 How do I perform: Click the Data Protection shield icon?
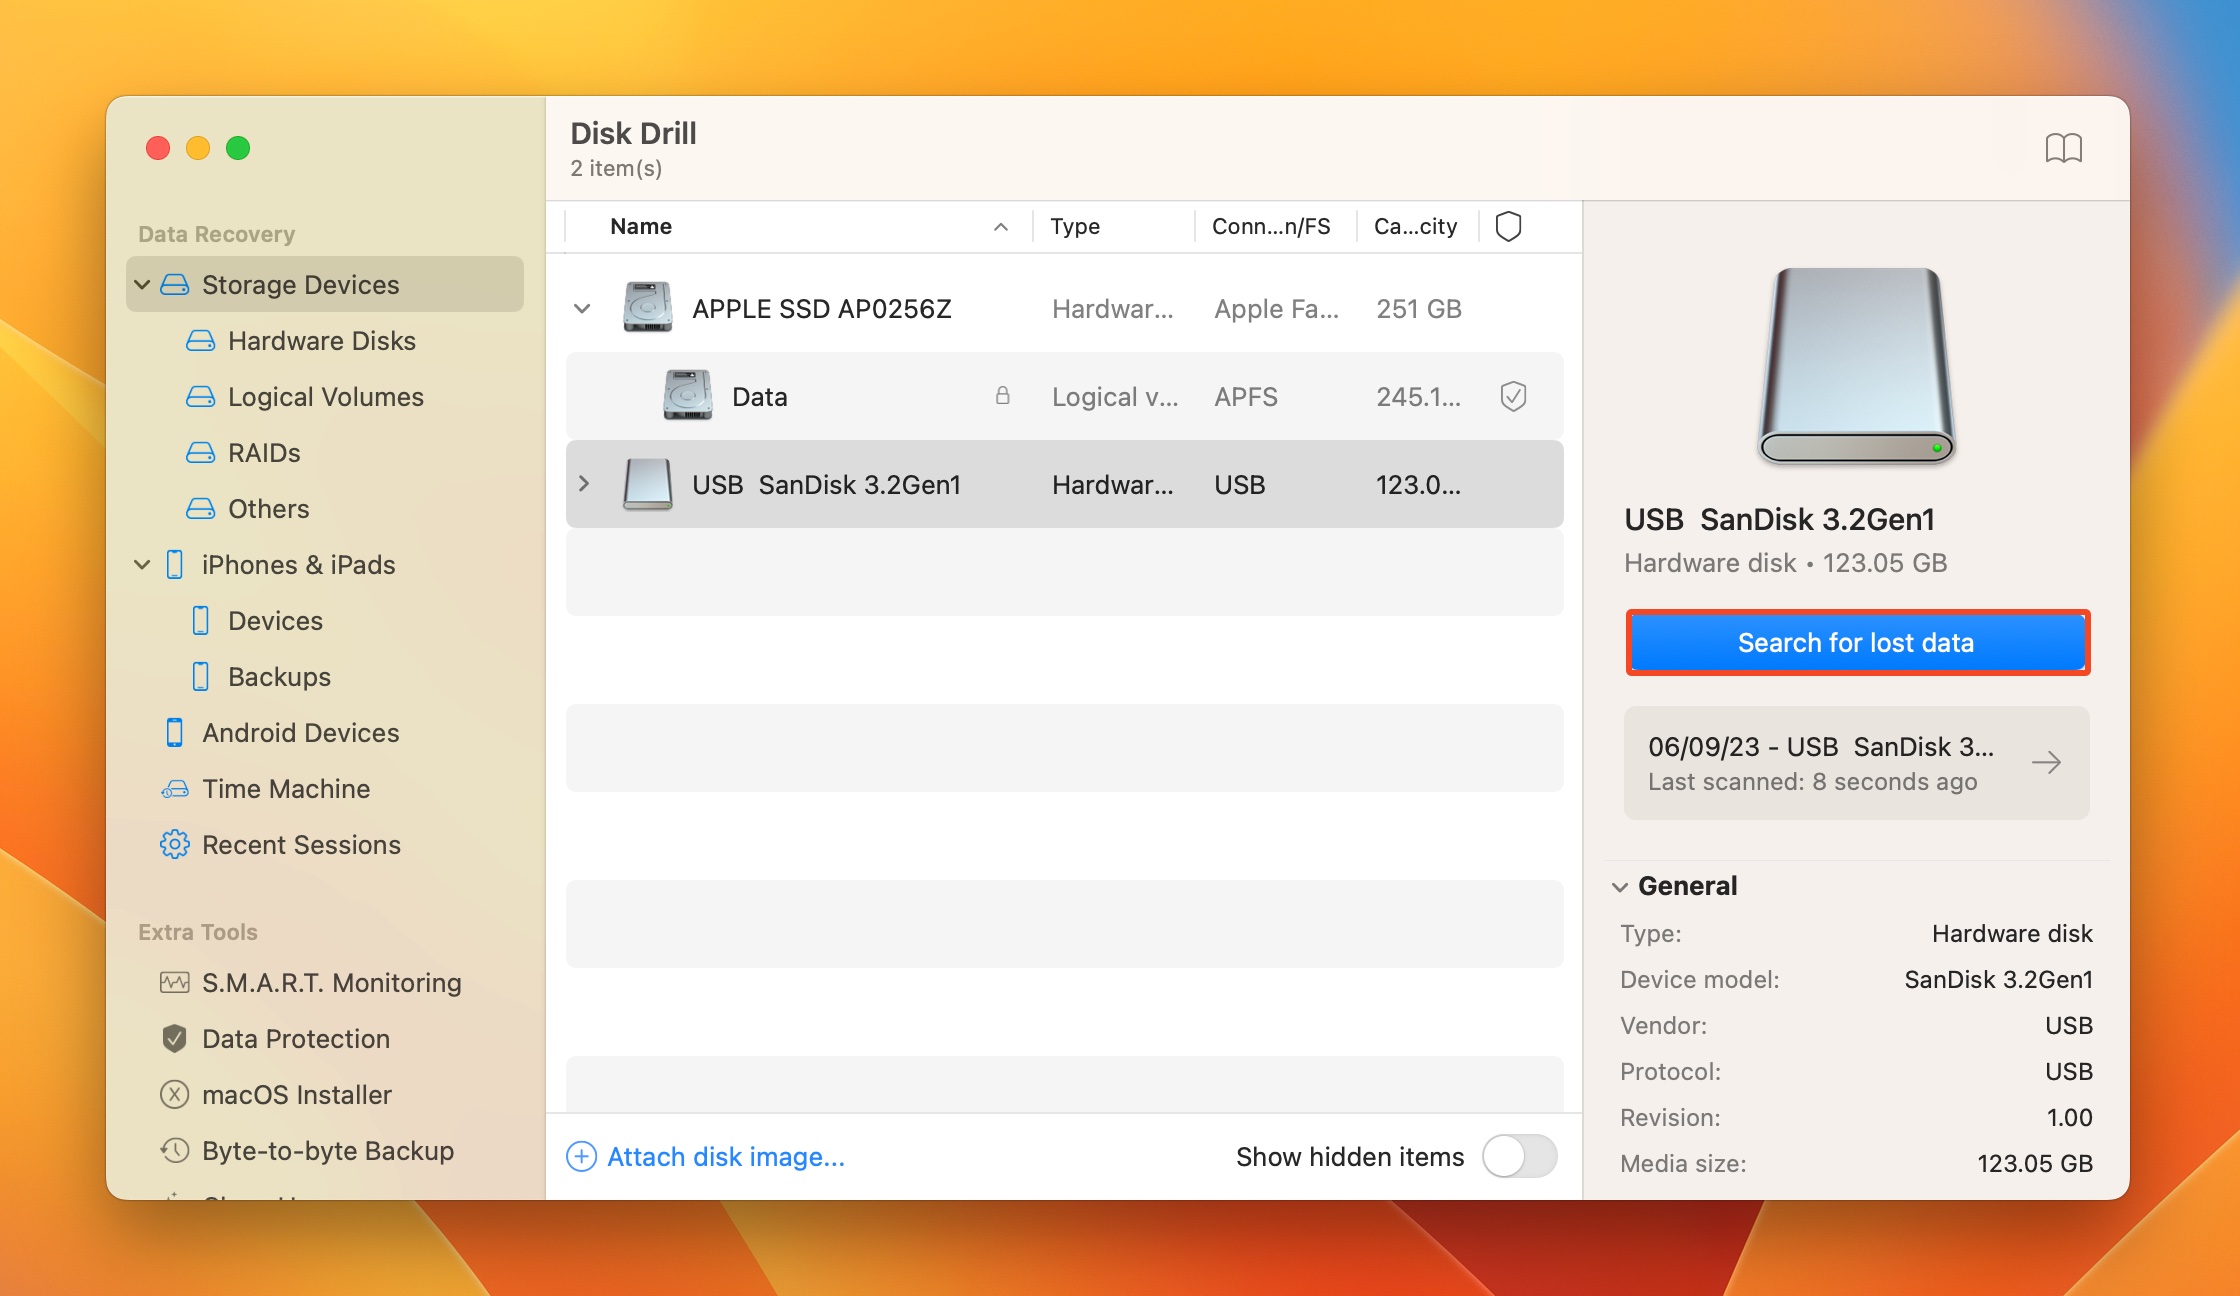173,1038
